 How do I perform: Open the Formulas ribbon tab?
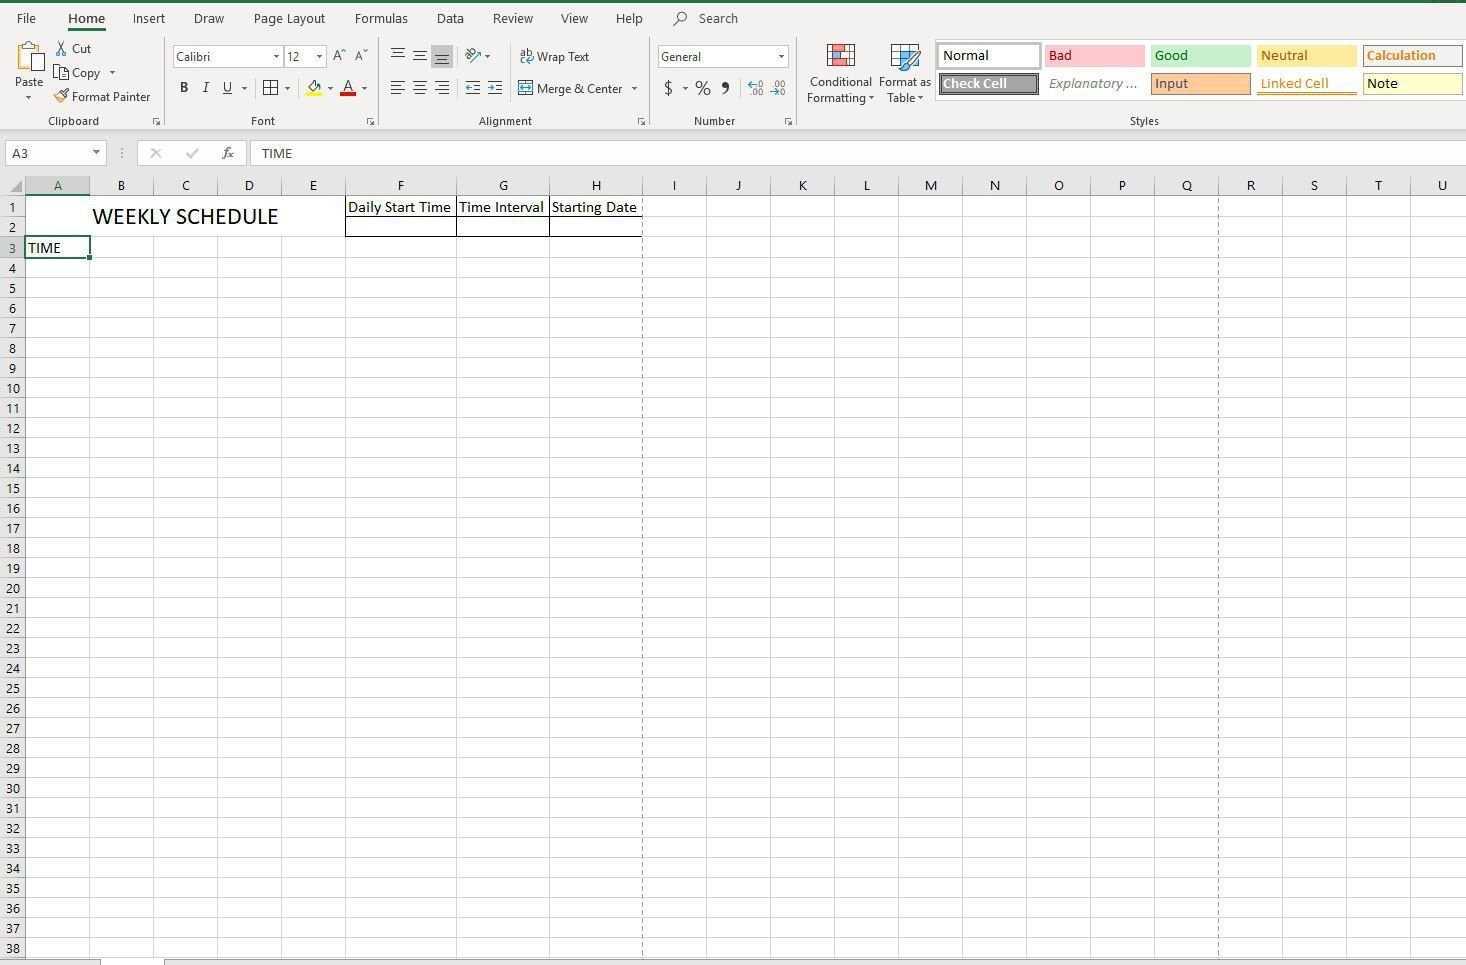[381, 19]
